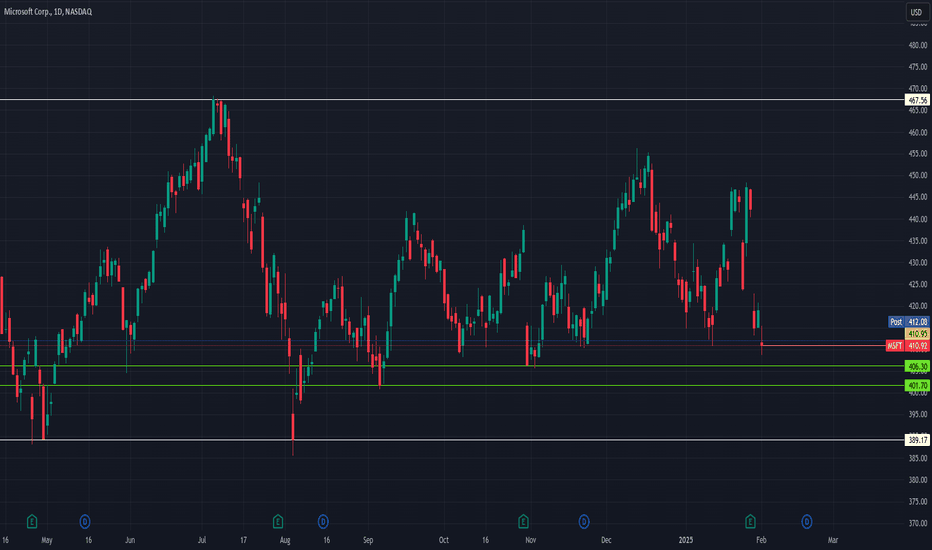Click the Jul label on time axis
932x550 pixels.
click(202, 540)
